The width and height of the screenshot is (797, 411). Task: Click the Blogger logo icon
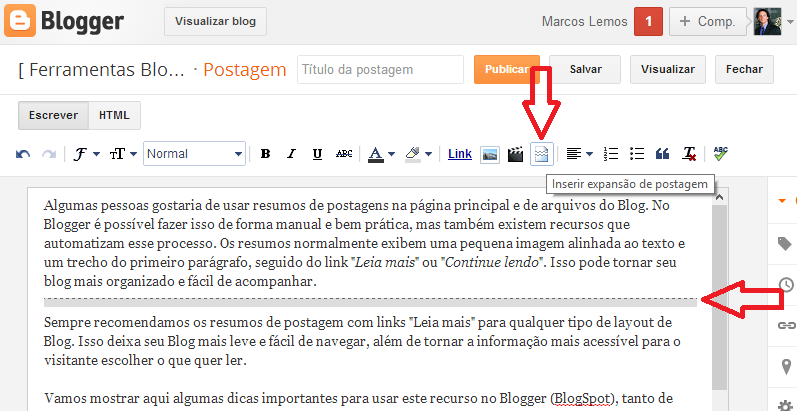[20, 20]
